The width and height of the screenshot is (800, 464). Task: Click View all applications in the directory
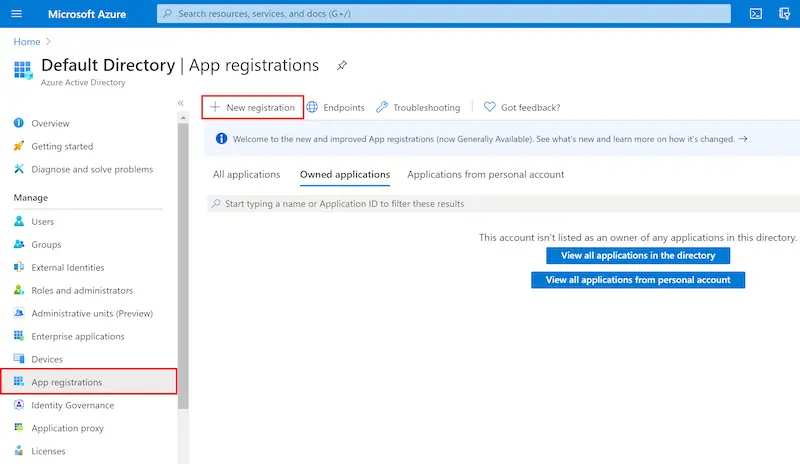[638, 255]
